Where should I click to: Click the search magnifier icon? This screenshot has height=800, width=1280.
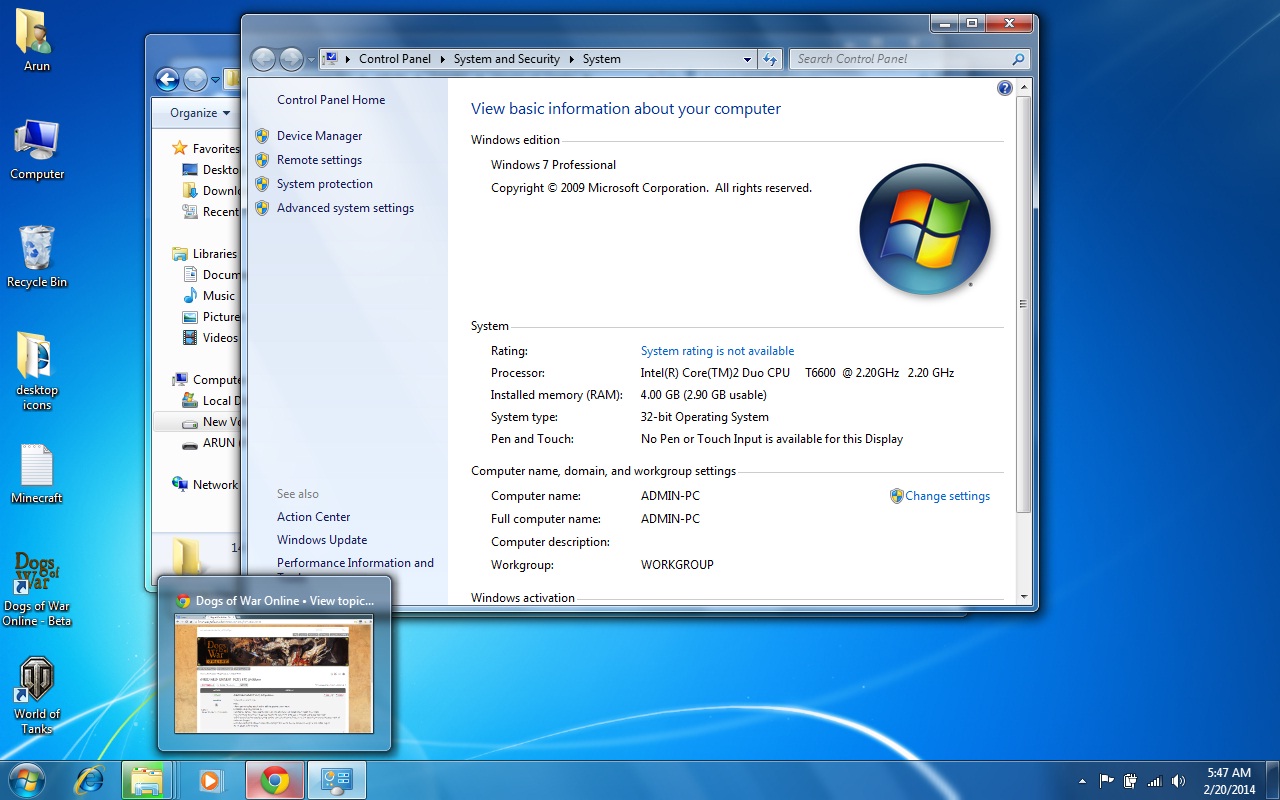[x=1018, y=59]
